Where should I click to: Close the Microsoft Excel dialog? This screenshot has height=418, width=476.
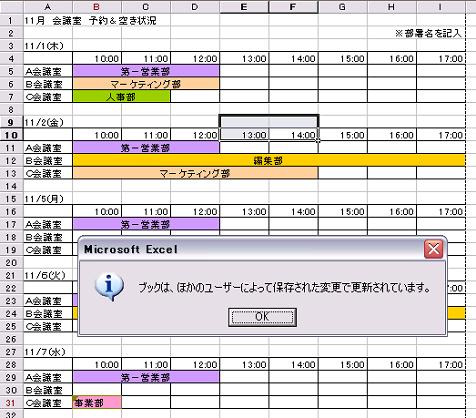433,249
